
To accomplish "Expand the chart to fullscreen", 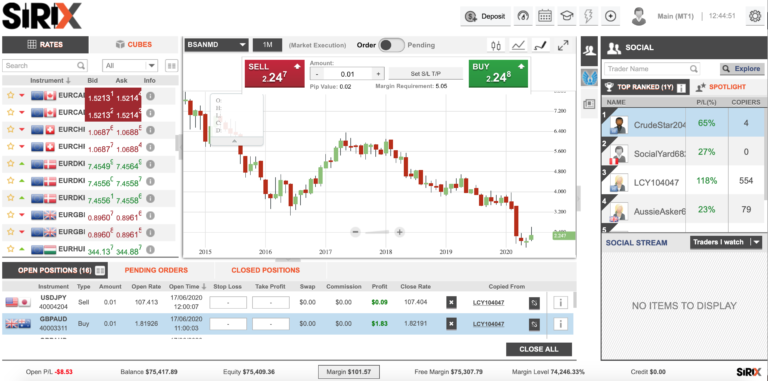I will pos(563,46).
